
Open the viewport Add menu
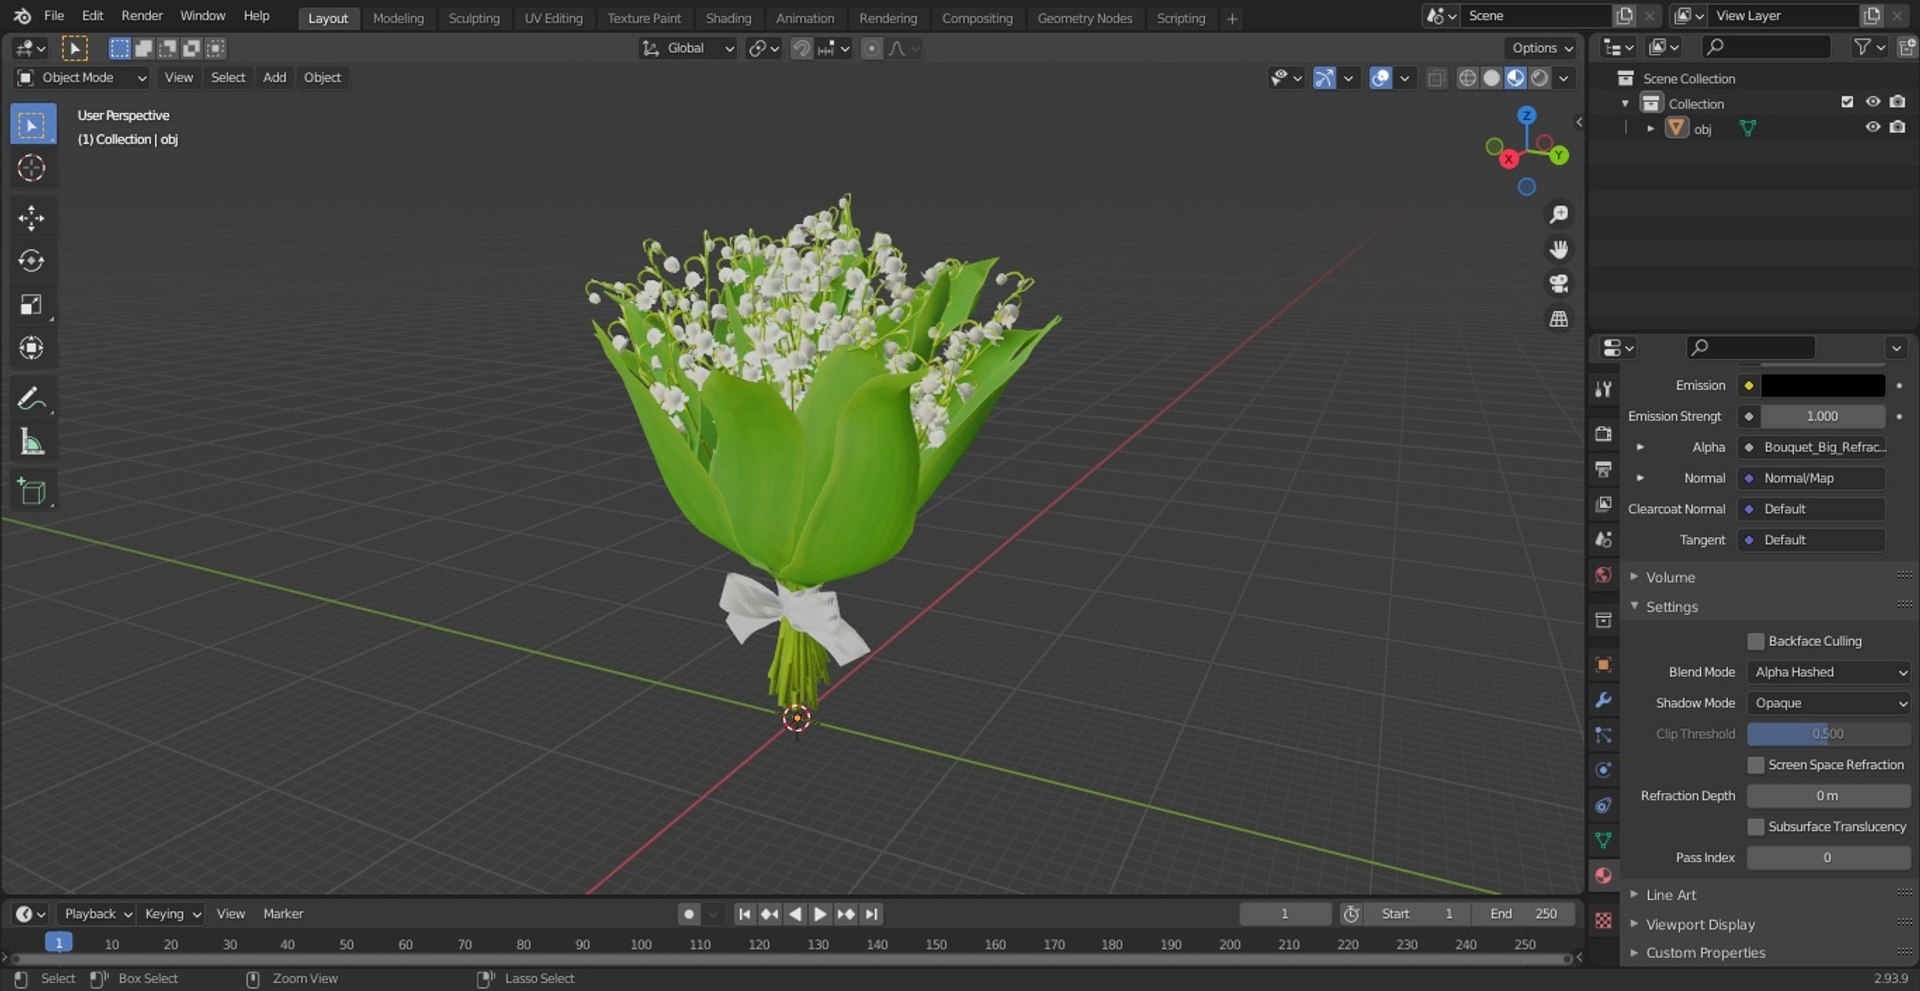(274, 78)
